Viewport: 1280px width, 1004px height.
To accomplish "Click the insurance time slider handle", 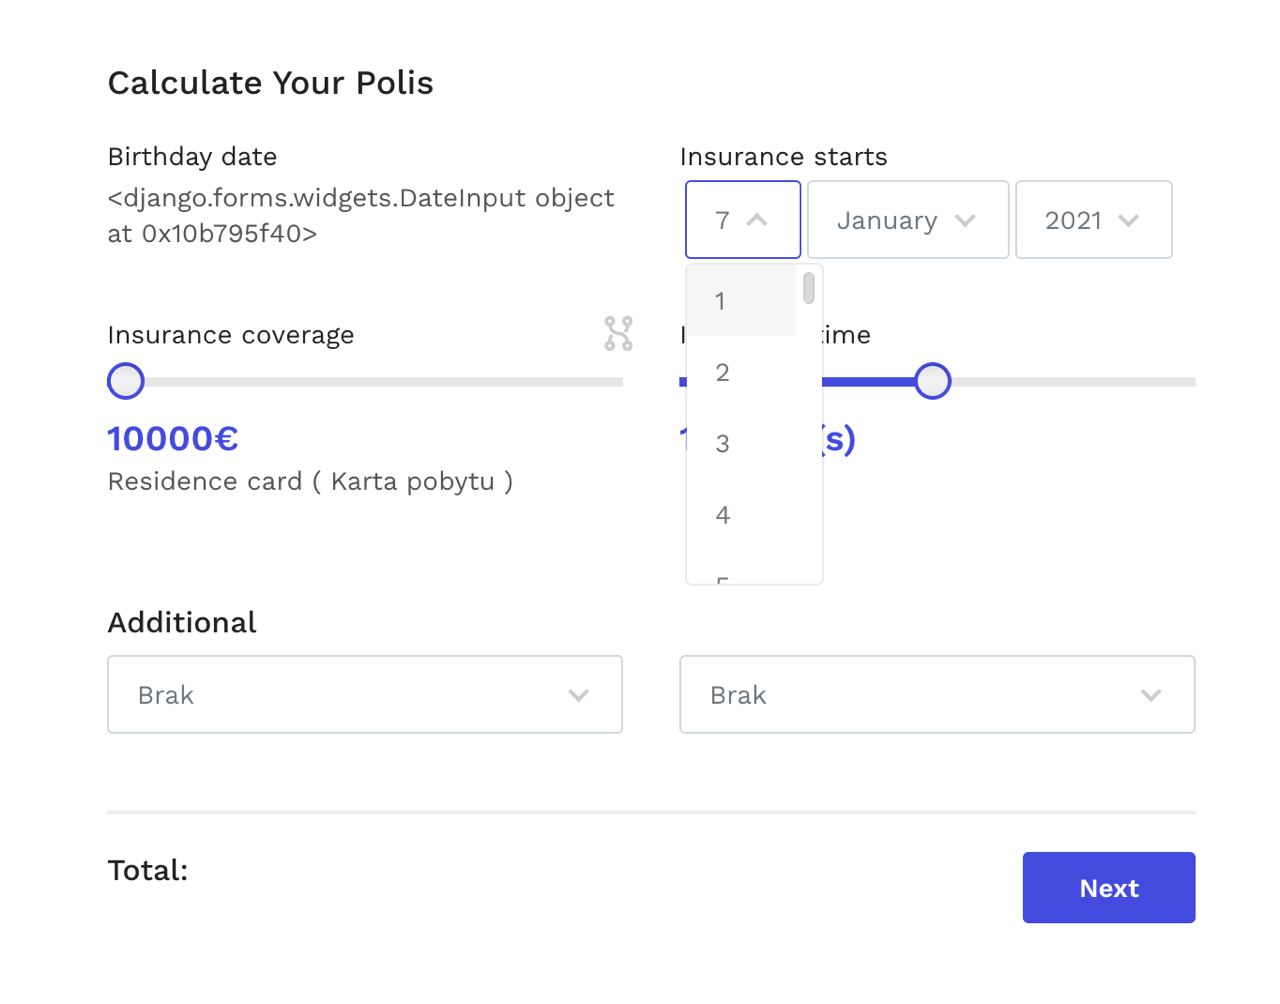I will click(933, 381).
